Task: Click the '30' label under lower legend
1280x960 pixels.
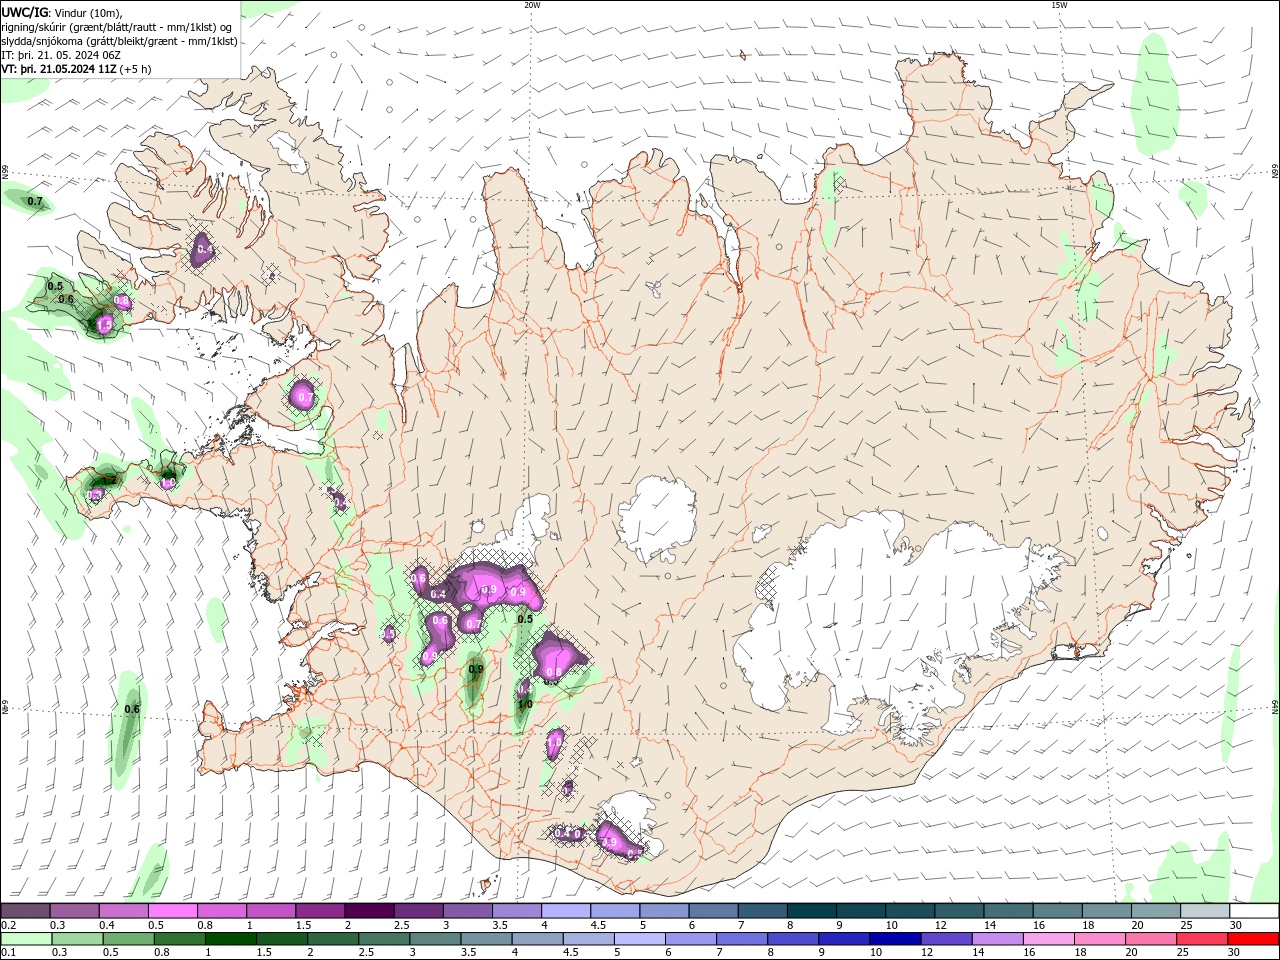Action: click(x=1234, y=953)
